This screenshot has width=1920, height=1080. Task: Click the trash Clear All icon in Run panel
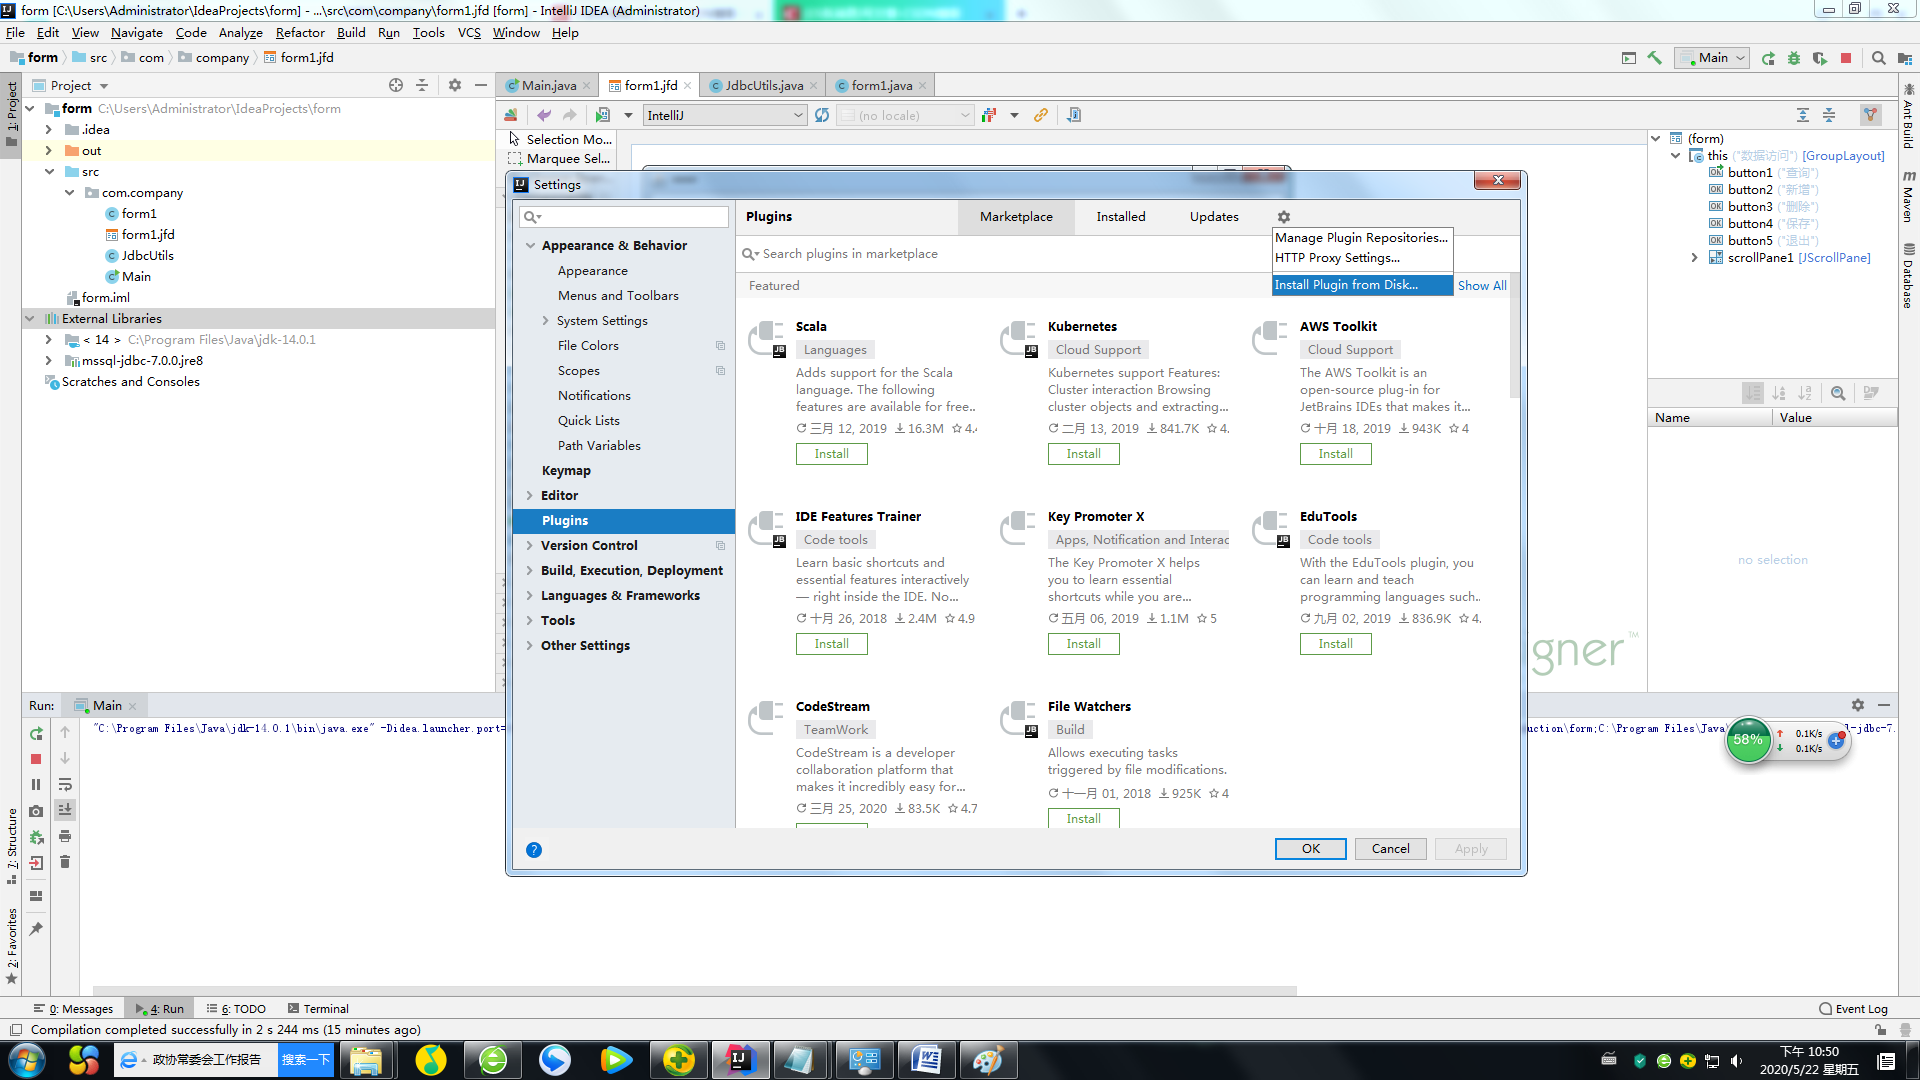(x=65, y=862)
